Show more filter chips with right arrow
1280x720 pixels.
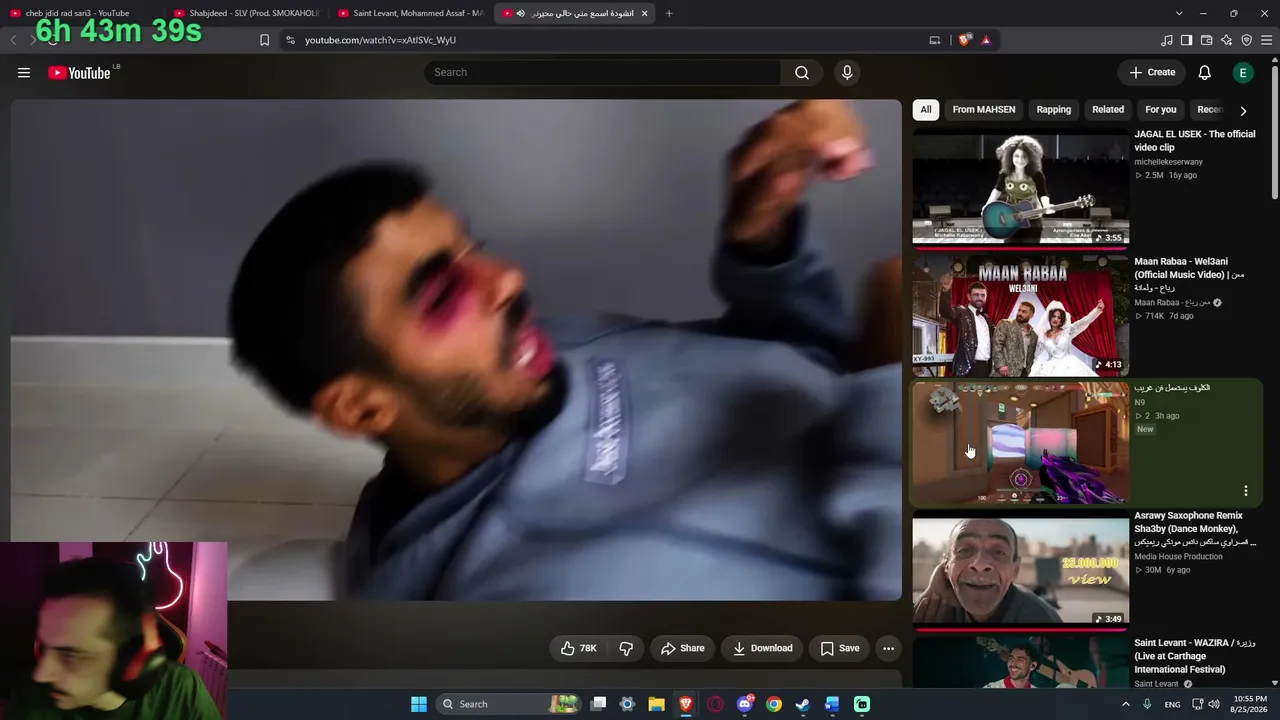[x=1243, y=110]
